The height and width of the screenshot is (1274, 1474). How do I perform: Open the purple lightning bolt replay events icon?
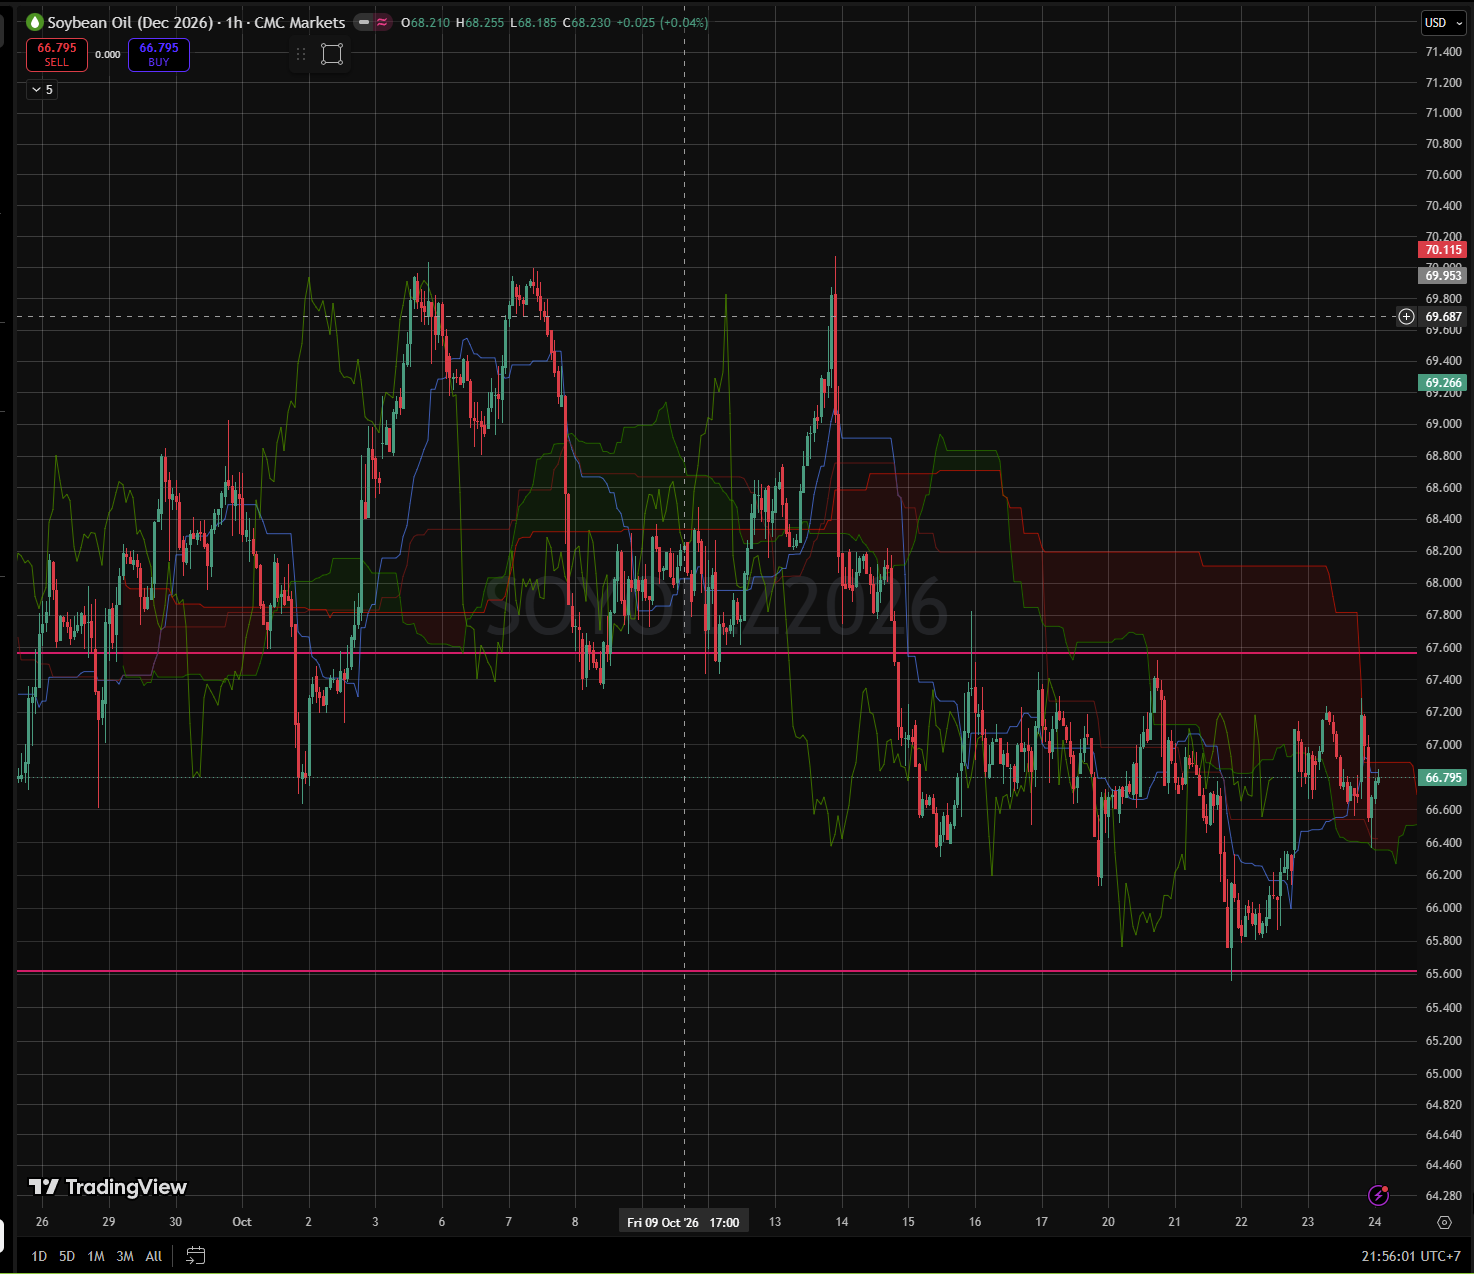point(1378,1194)
